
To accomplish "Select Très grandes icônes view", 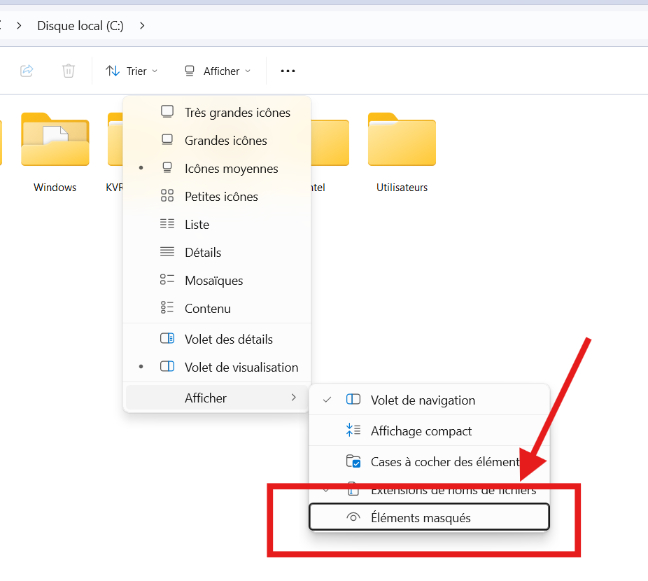I will point(217,112).
